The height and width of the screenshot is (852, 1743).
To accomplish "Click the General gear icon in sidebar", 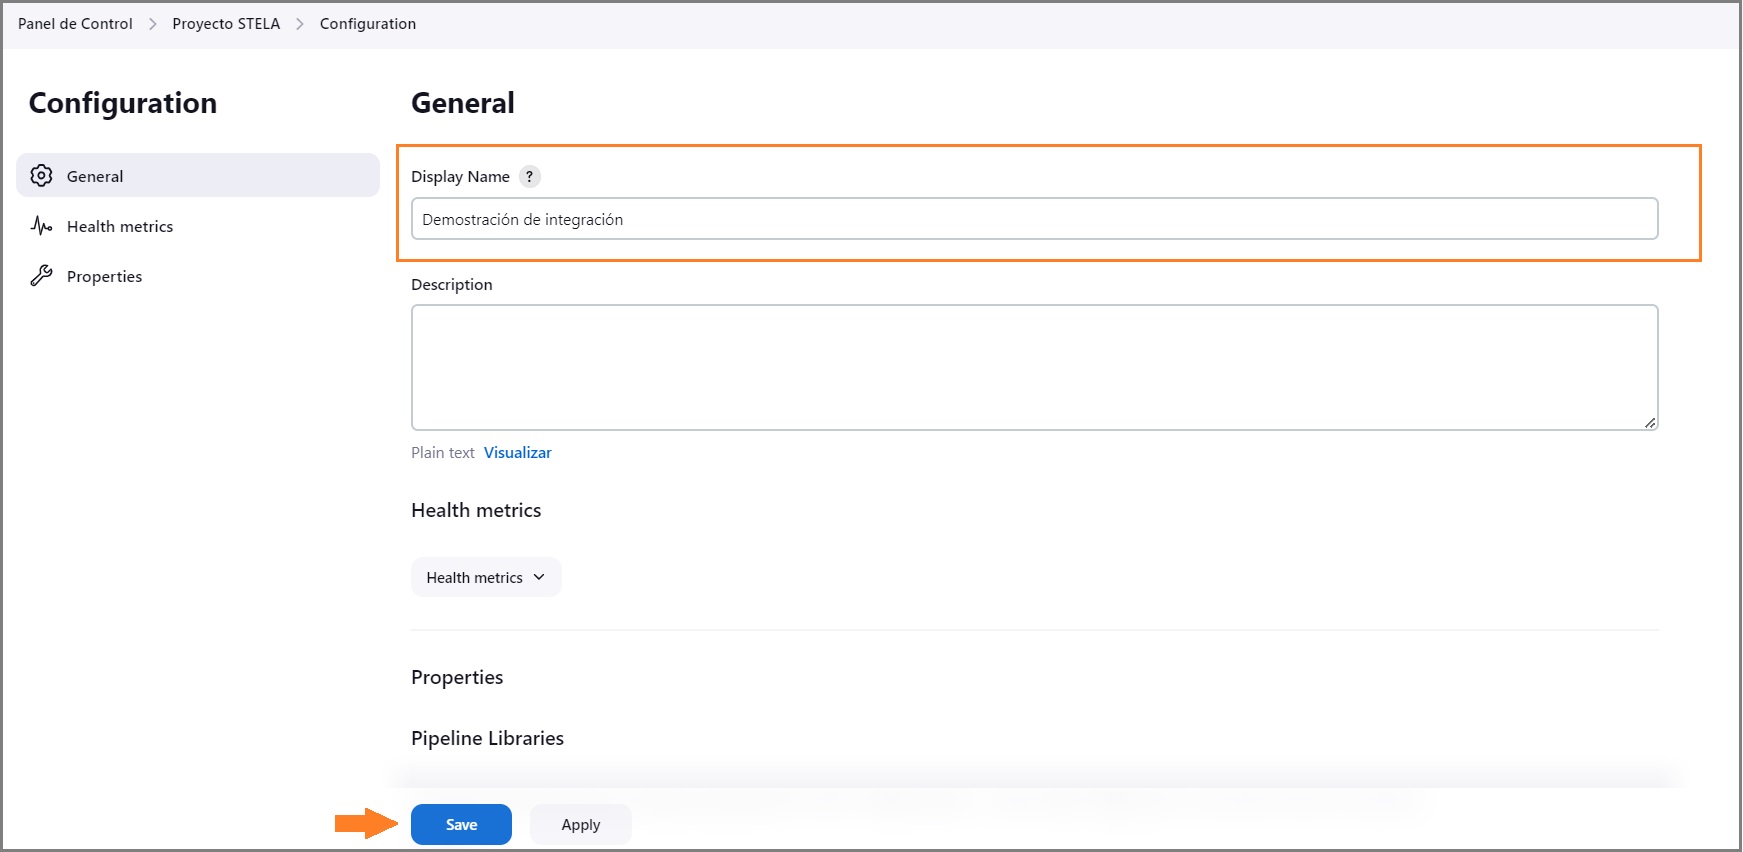I will click(41, 176).
